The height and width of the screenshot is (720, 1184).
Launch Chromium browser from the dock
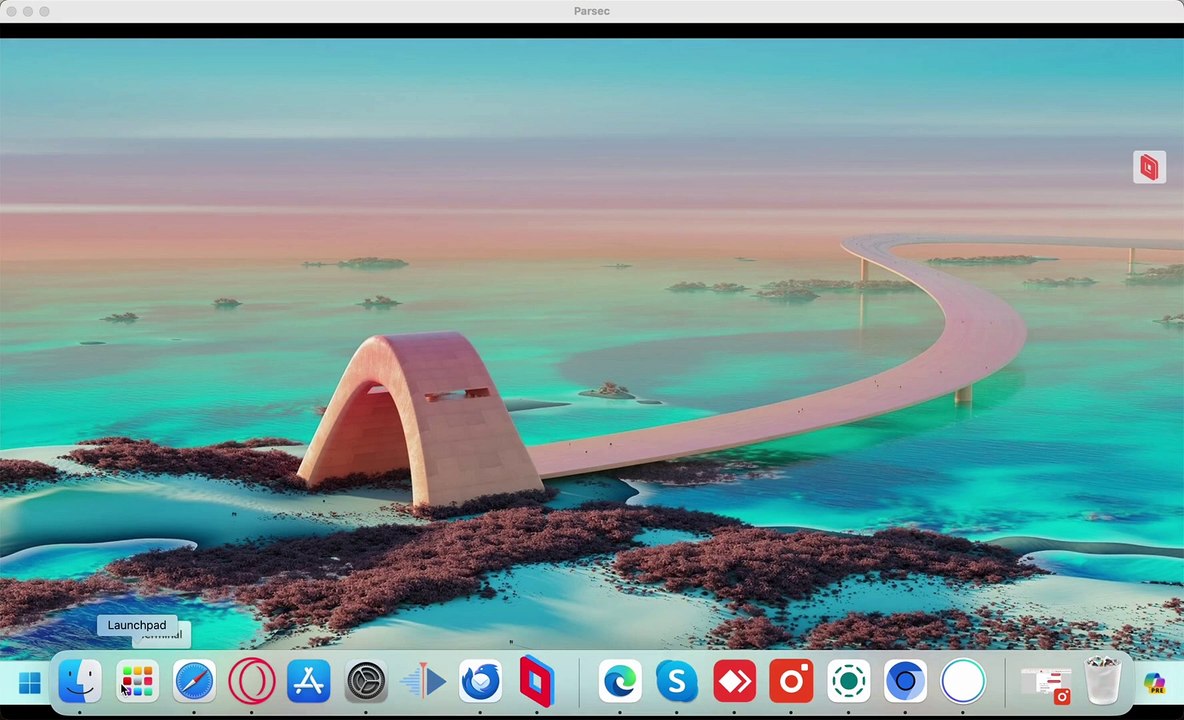[905, 682]
